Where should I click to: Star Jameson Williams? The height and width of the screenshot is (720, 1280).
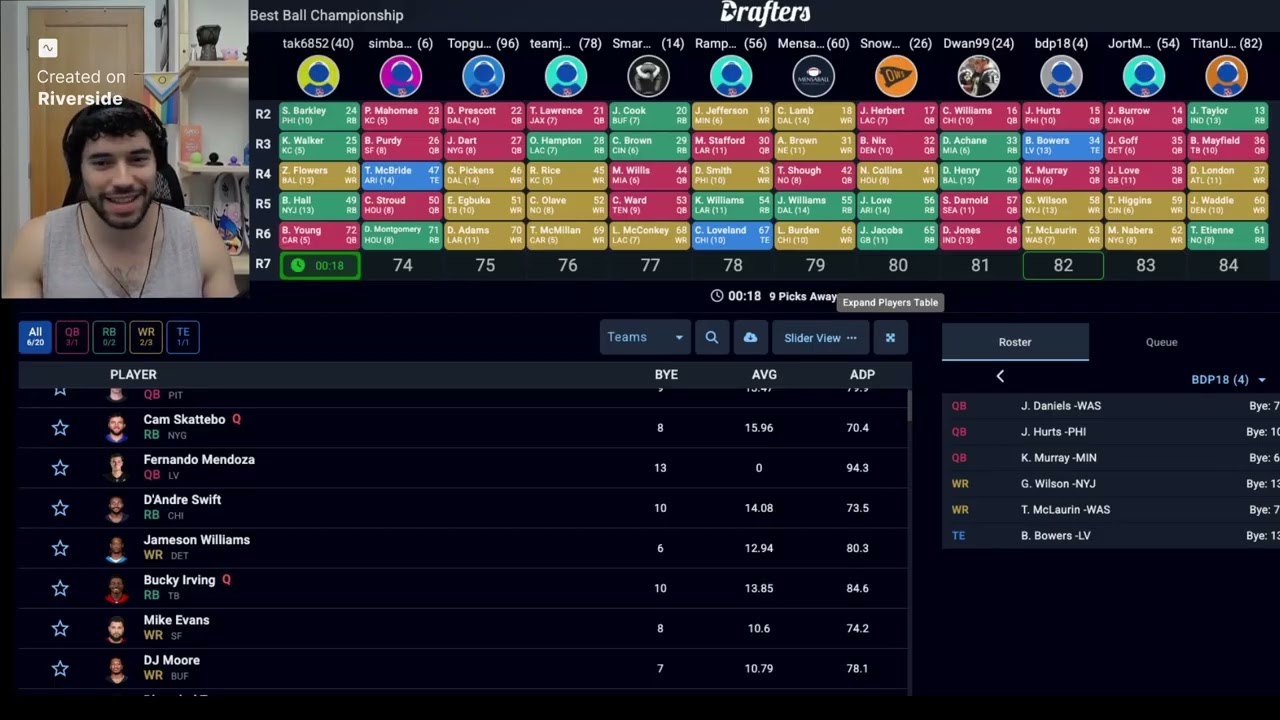[x=60, y=548]
